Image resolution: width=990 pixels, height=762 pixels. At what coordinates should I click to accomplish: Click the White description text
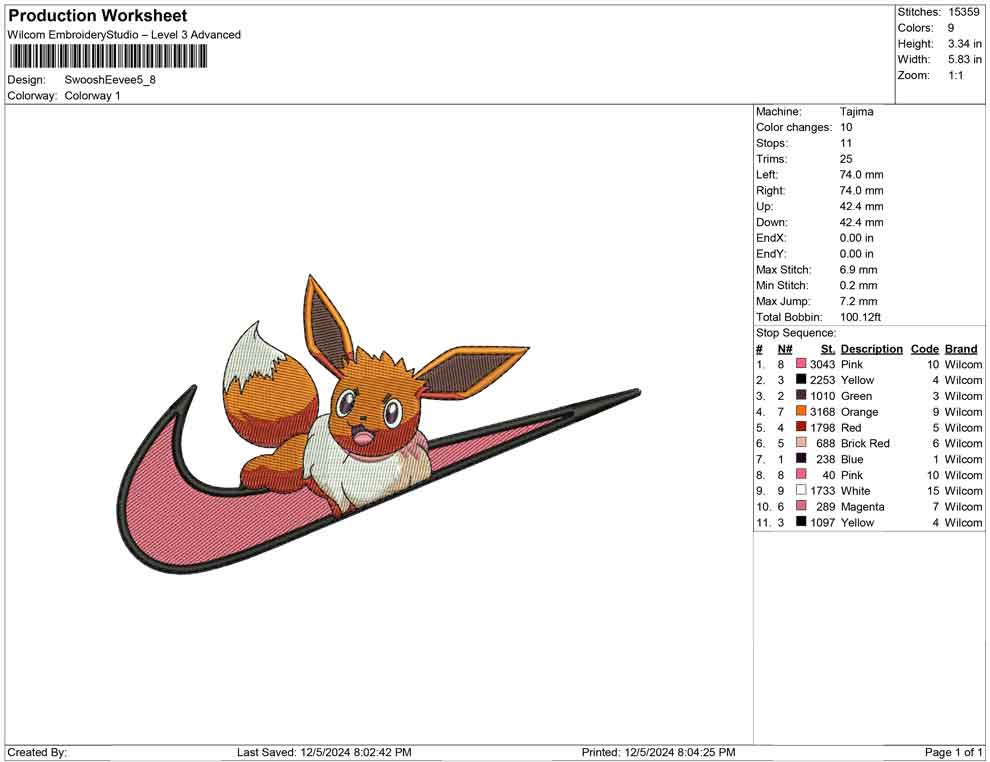coord(856,491)
